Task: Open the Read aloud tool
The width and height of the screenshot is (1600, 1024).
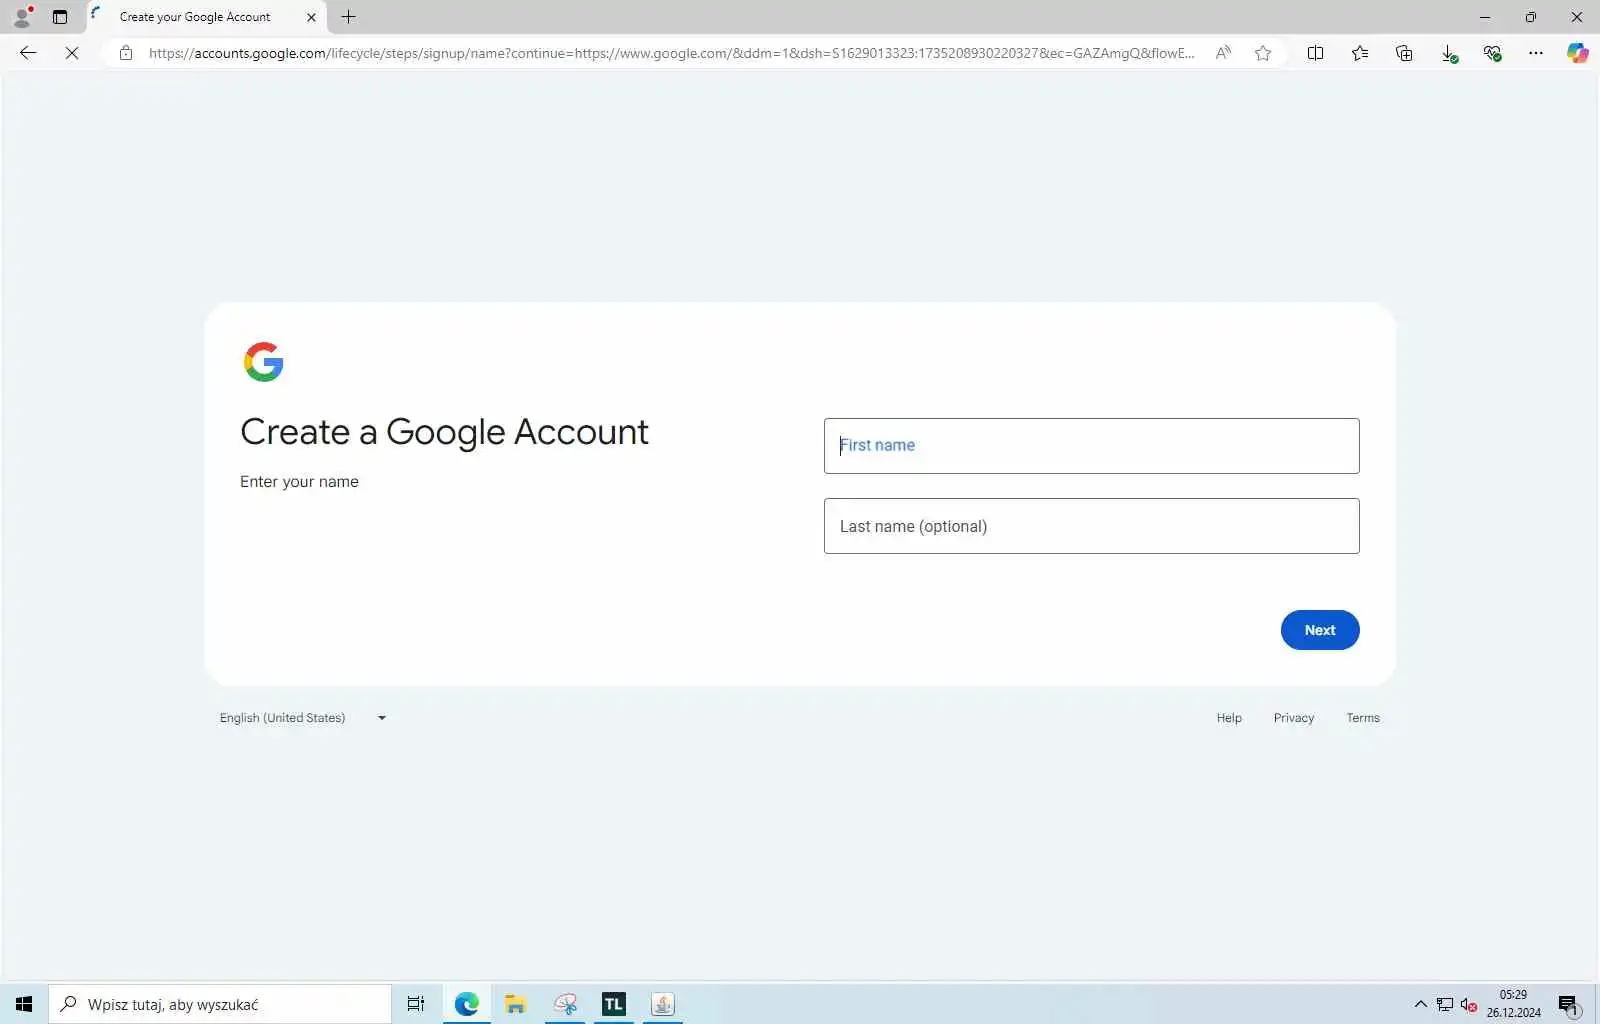Action: [x=1223, y=53]
